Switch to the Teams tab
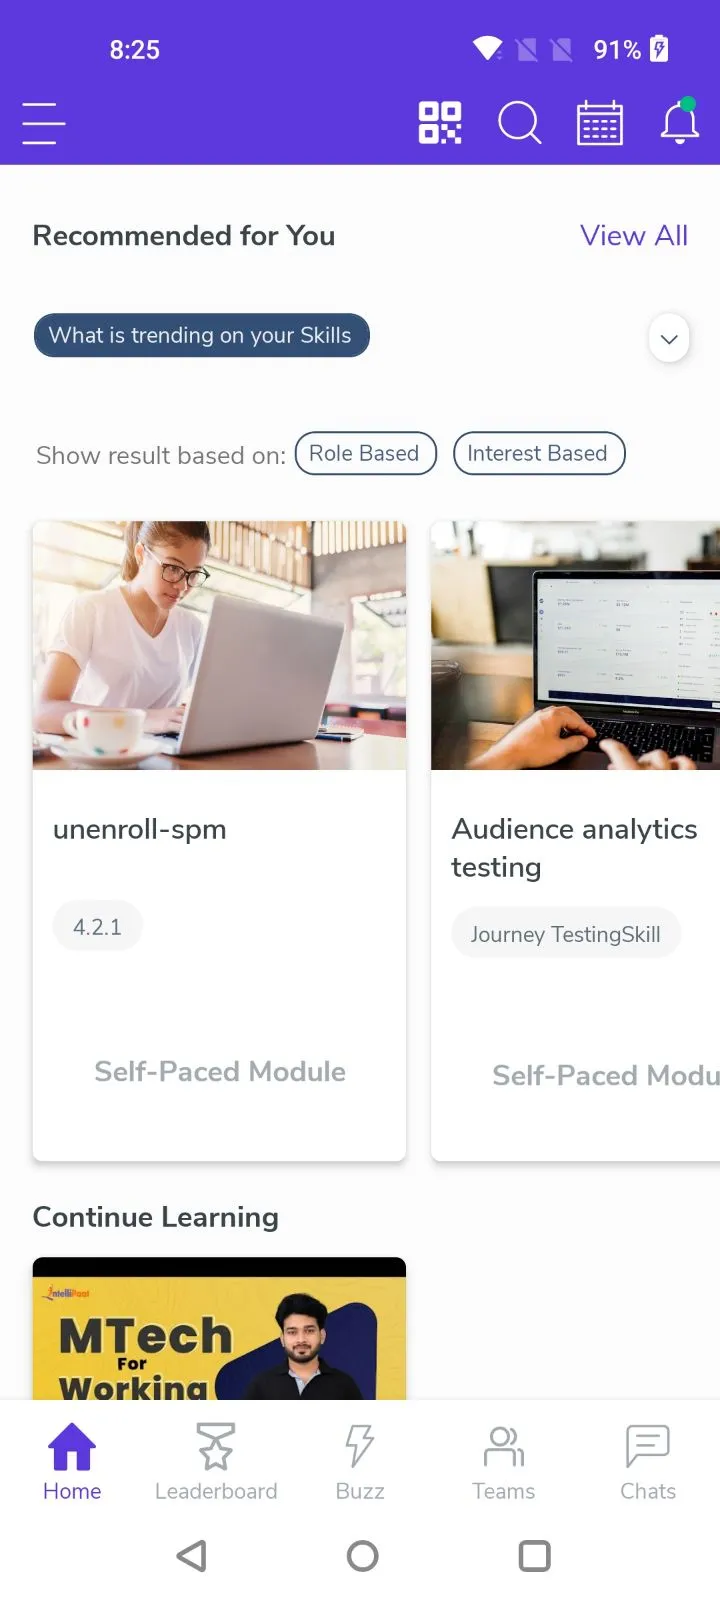720x1600 pixels. pos(504,1462)
